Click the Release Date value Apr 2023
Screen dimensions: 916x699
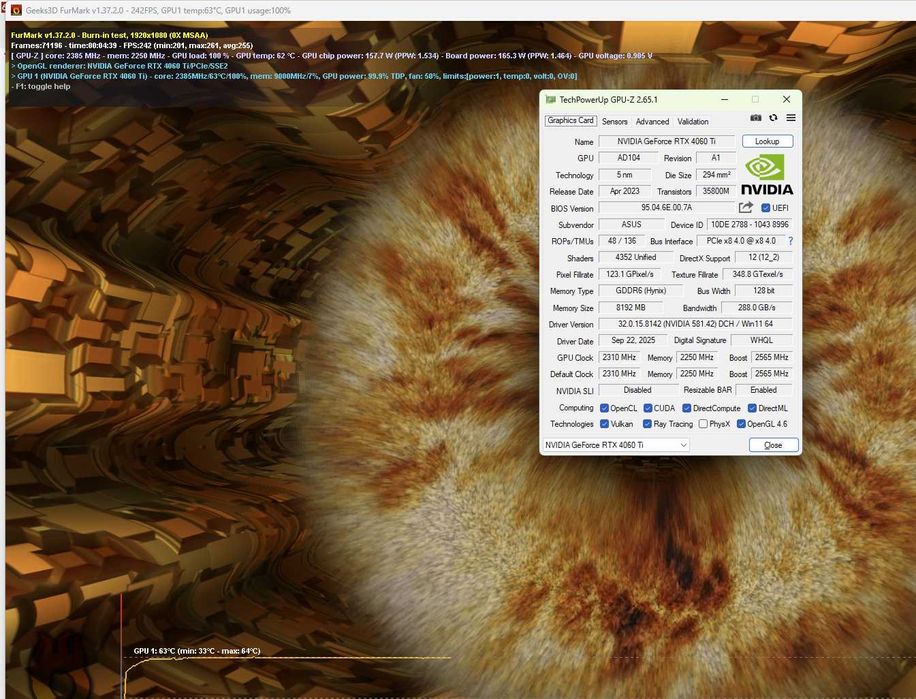tap(624, 192)
